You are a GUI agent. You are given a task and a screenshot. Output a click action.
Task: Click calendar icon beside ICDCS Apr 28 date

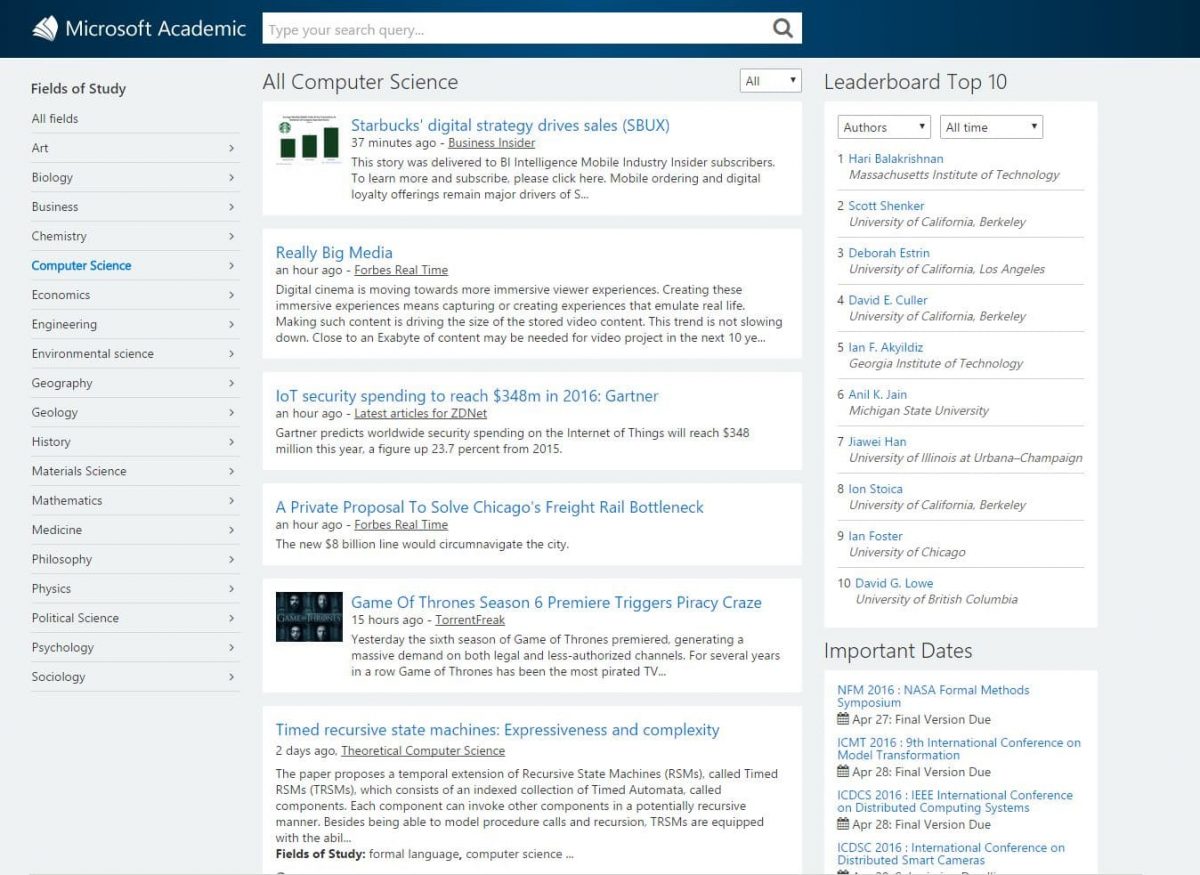pyautogui.click(x=843, y=825)
